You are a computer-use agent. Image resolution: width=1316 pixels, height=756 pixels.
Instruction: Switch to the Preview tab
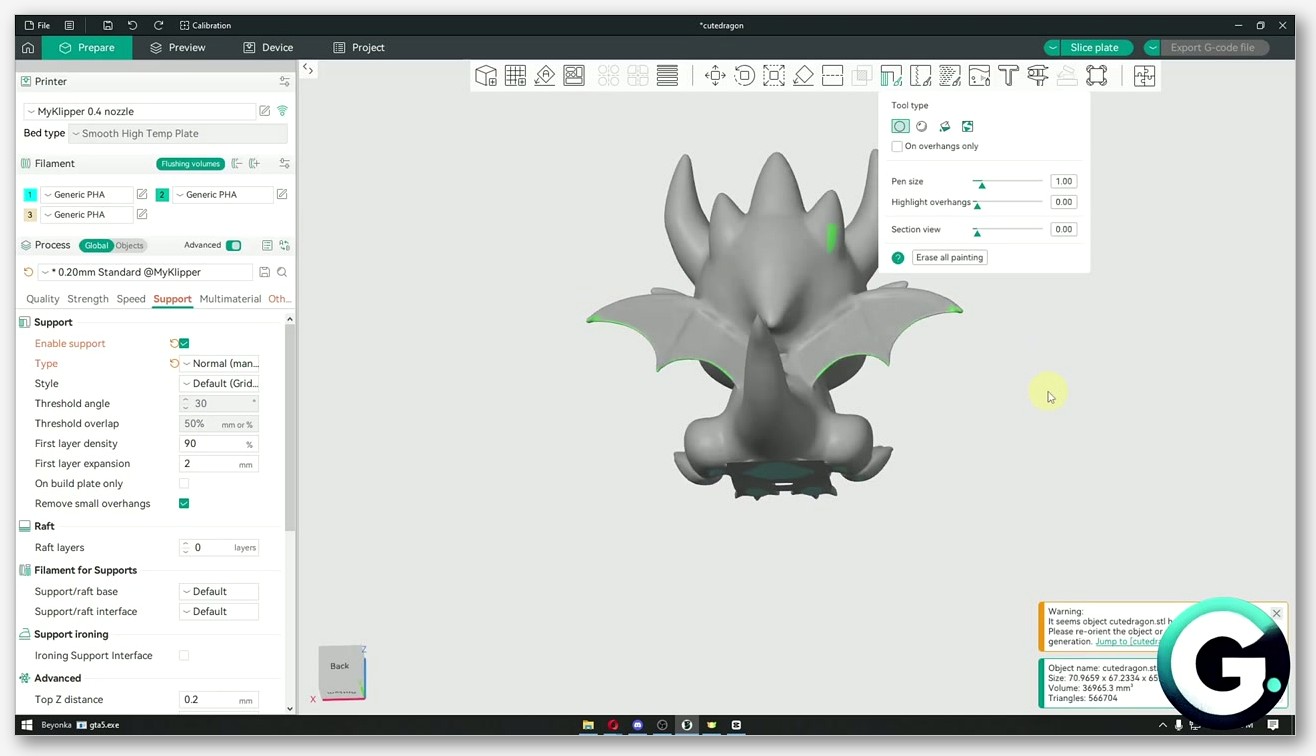click(x=177, y=48)
